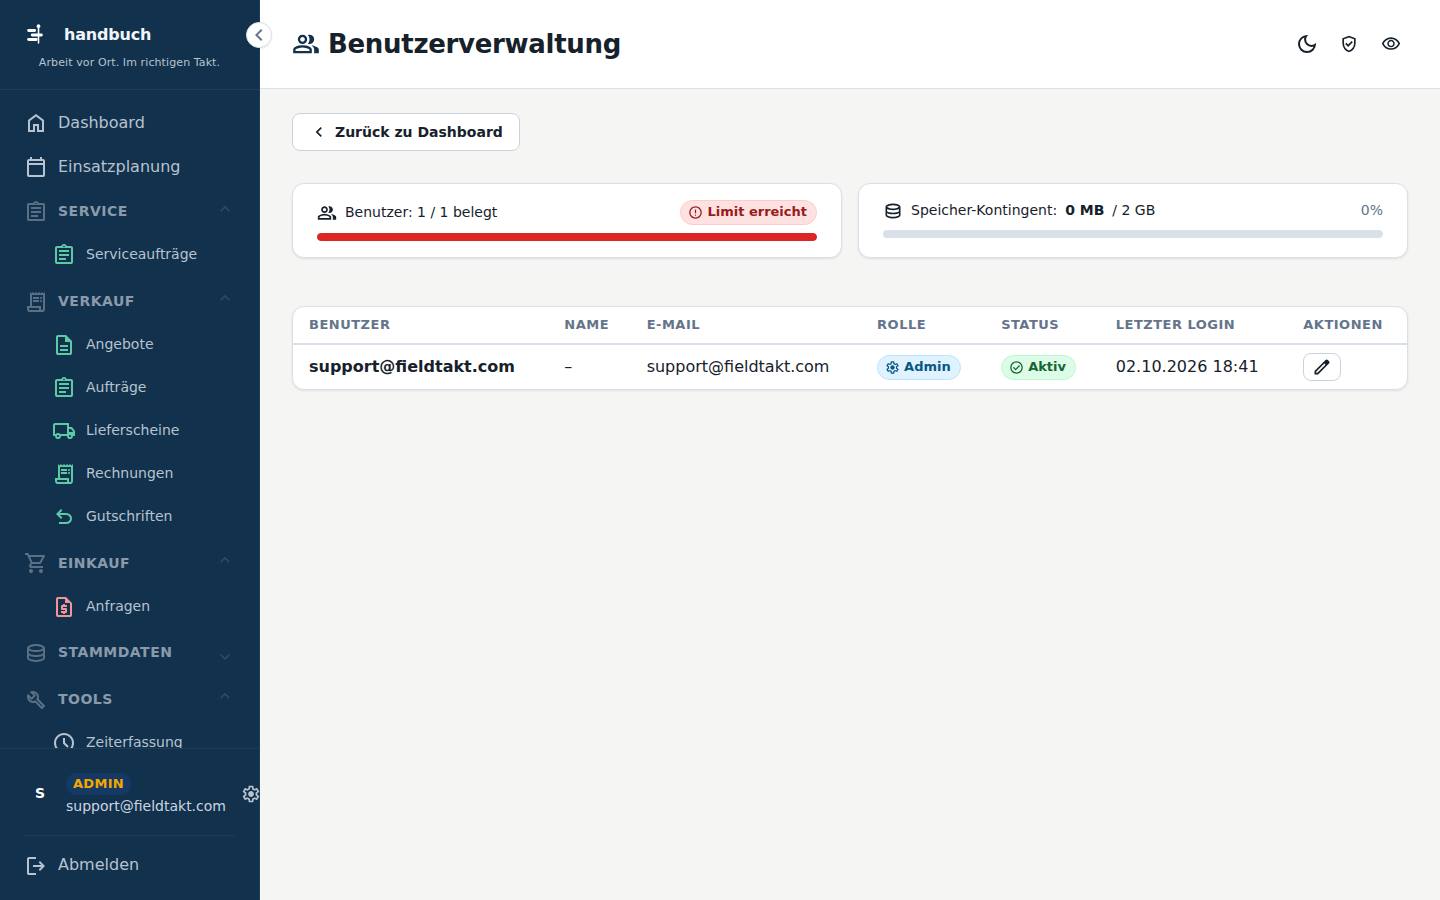Click the Lieferscheine truck icon
This screenshot has height=900, width=1440.
[x=64, y=431]
